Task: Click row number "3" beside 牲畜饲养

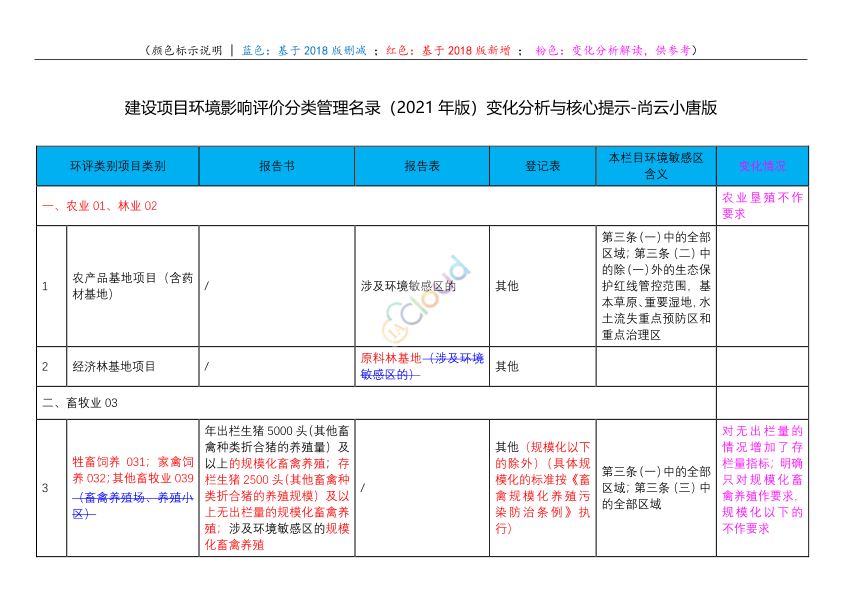Action: coord(45,488)
